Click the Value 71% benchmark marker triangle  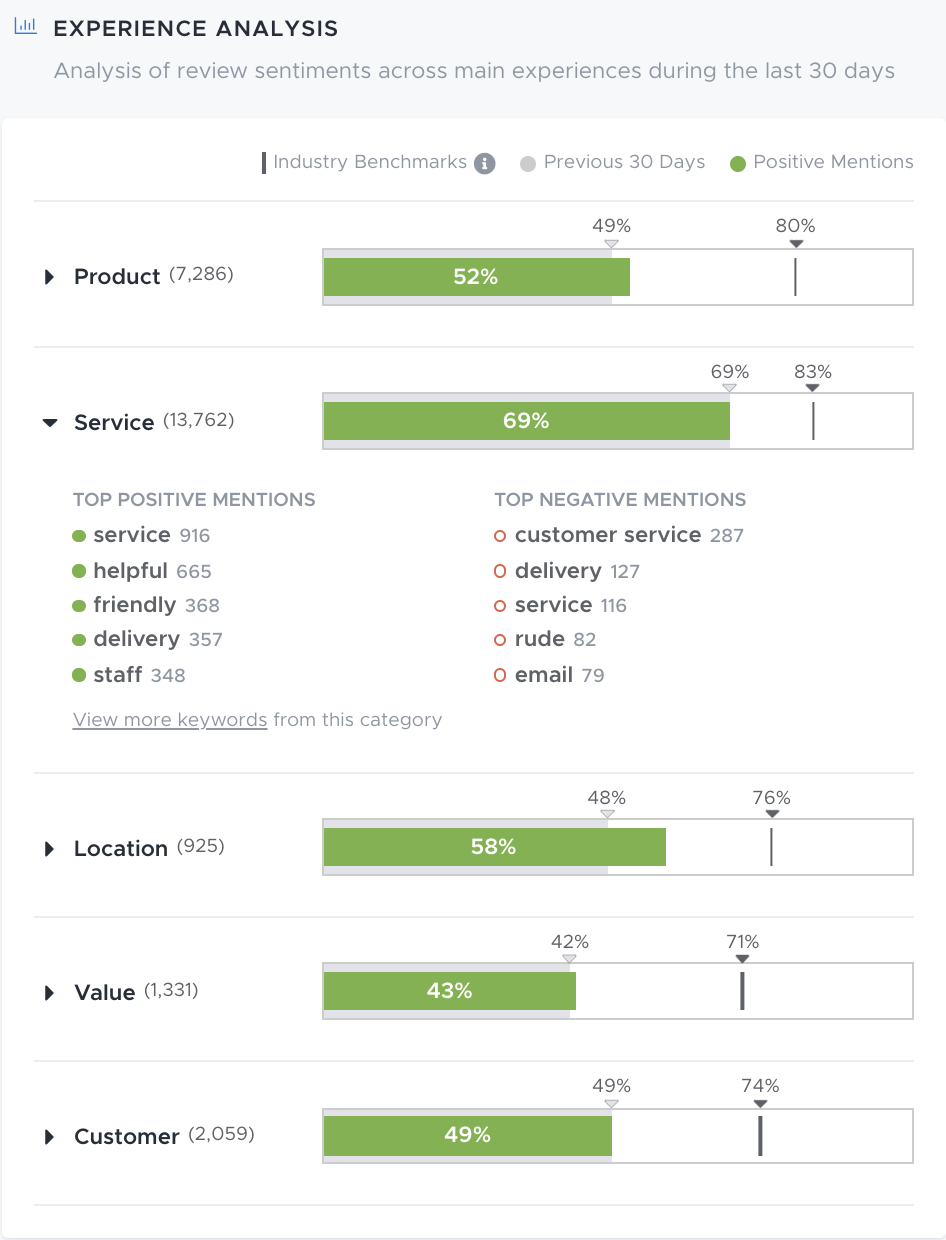coord(742,958)
